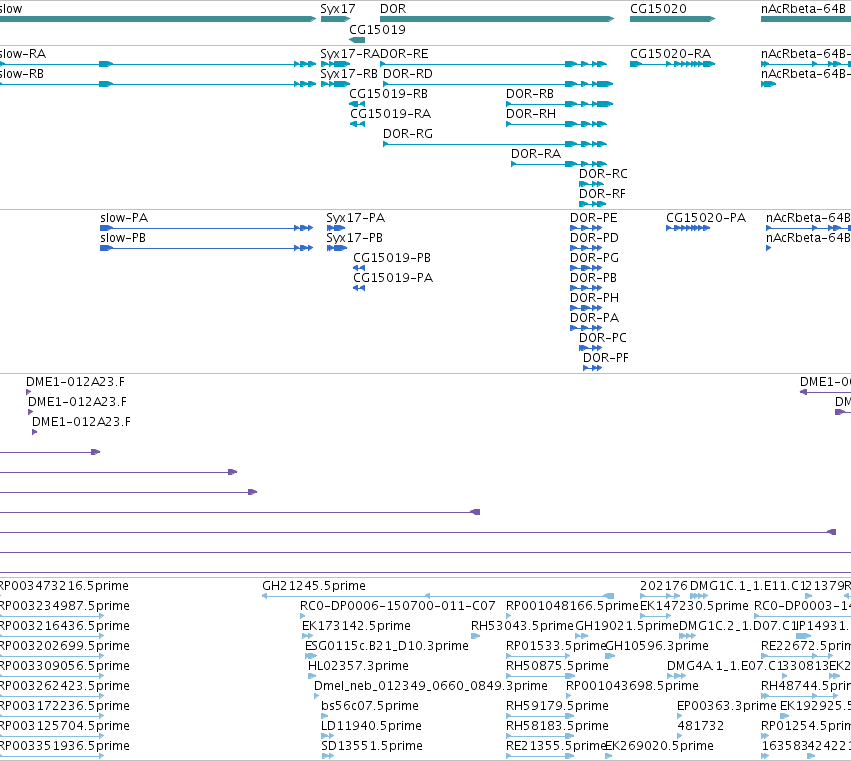Select the DOR-PC protein label
The image size is (851, 761).
coord(602,338)
